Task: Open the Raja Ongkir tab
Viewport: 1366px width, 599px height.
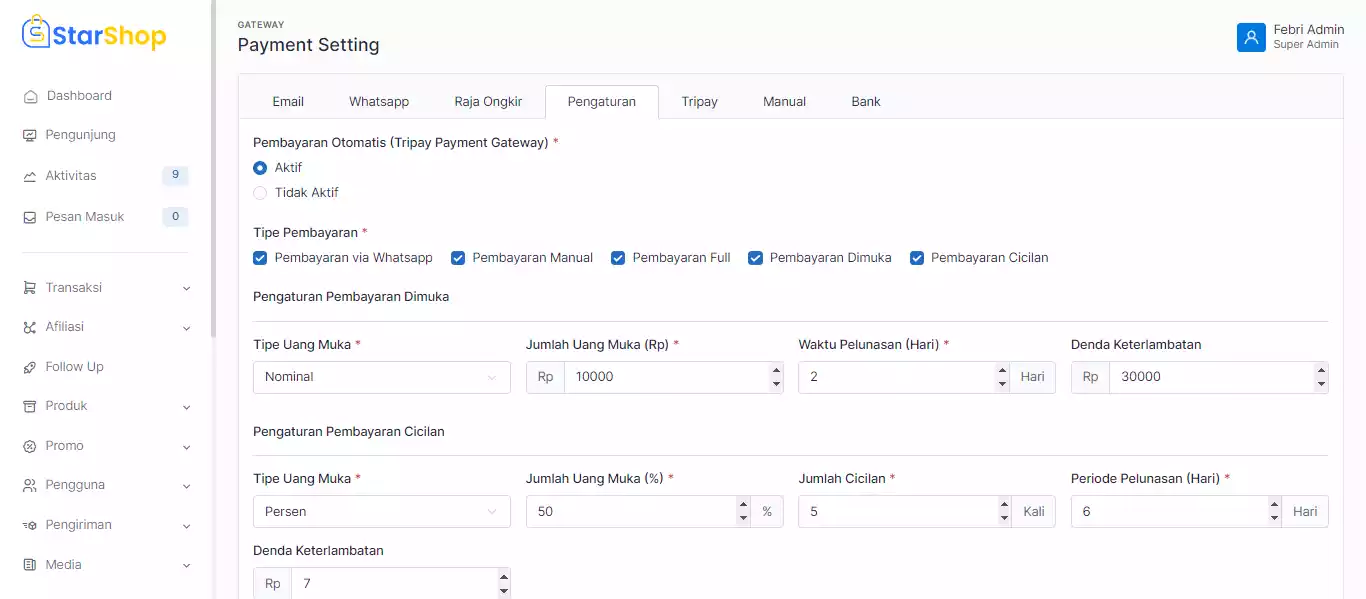Action: click(488, 101)
